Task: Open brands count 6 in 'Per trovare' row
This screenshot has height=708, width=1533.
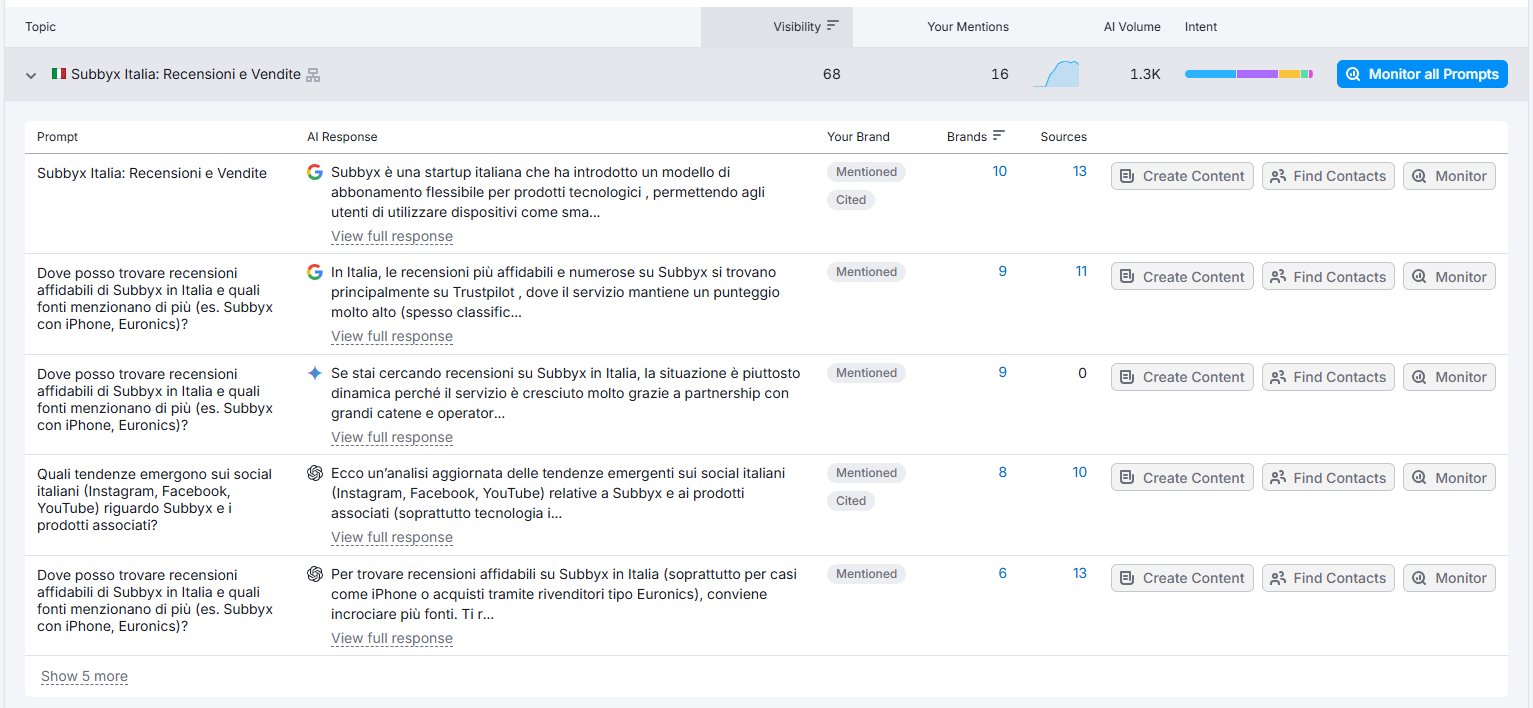Action: 1003,574
